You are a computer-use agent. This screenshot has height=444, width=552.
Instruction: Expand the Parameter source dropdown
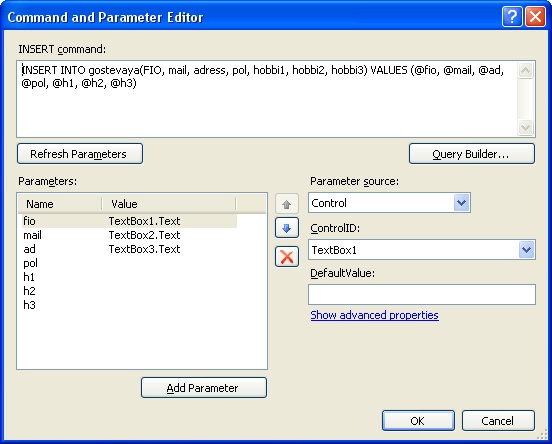[x=462, y=203]
